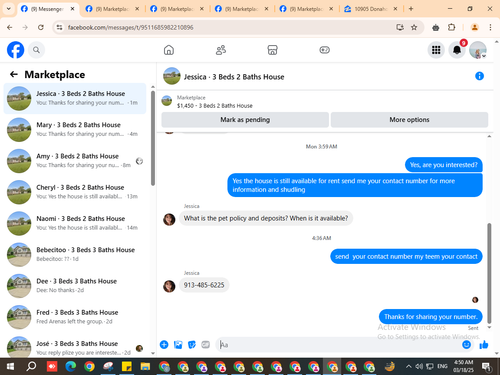Open a new browser tab
The height and width of the screenshot is (375, 500).
411,9
